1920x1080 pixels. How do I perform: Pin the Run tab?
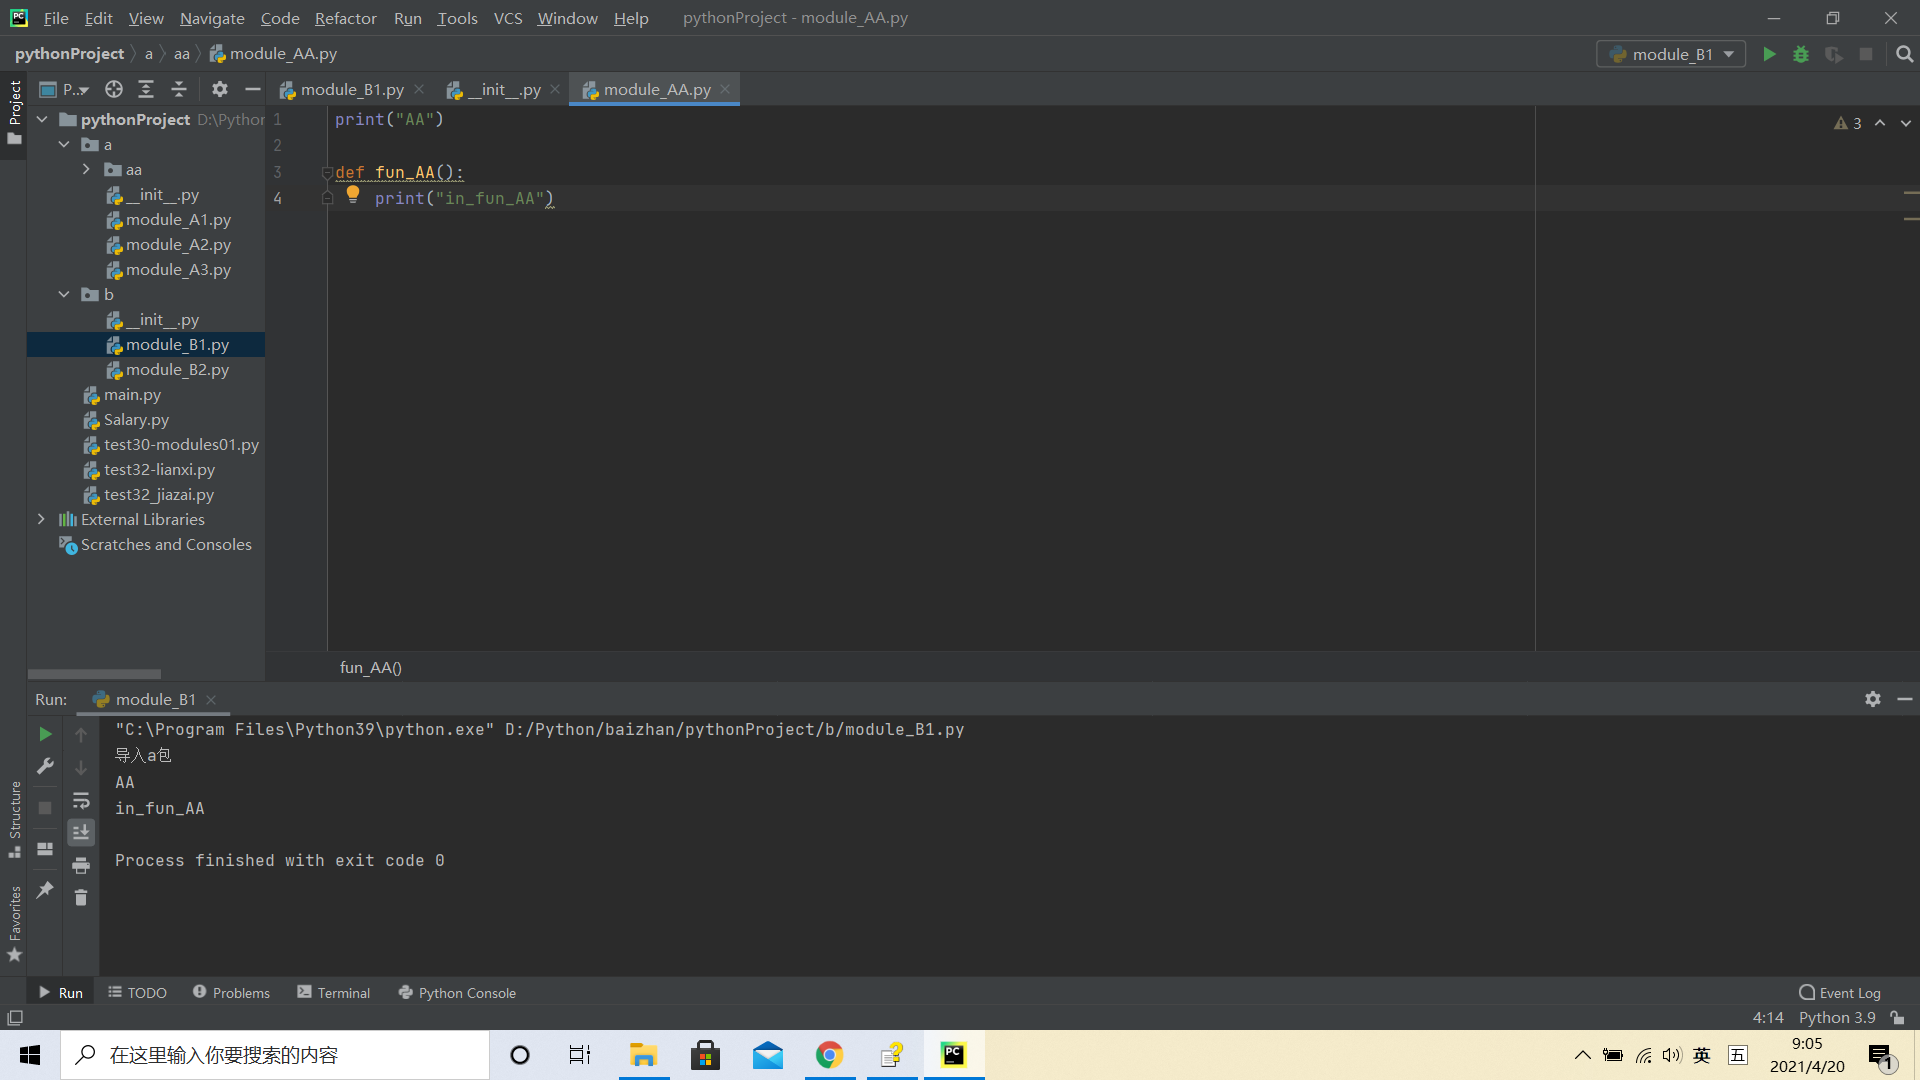(45, 889)
